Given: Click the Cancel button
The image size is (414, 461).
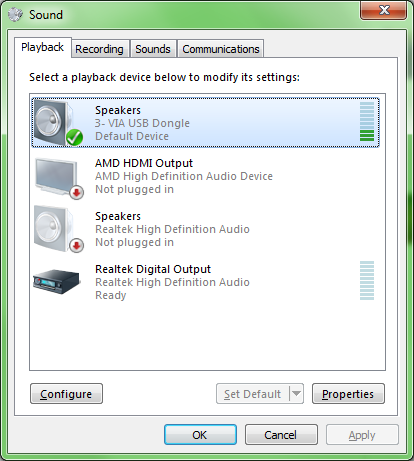Looking at the screenshot, I should 281,435.
